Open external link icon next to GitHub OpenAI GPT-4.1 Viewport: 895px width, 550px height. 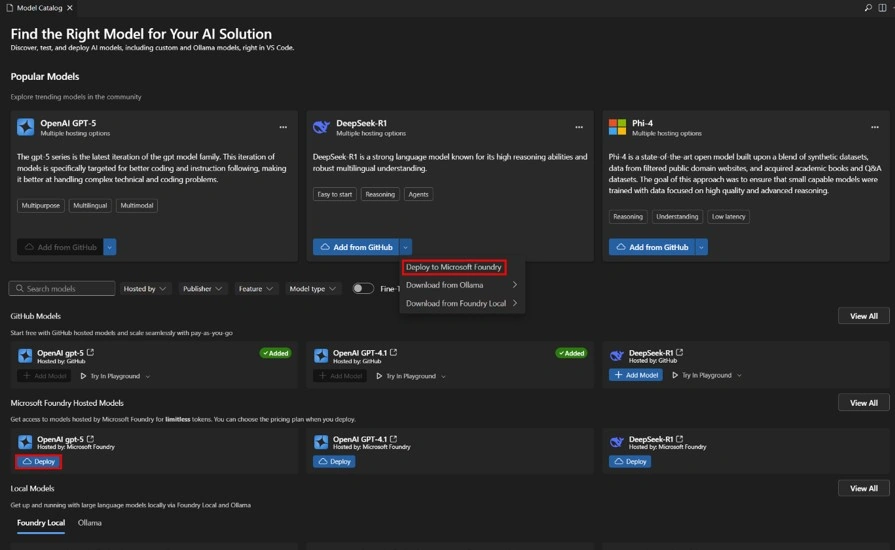tap(393, 353)
